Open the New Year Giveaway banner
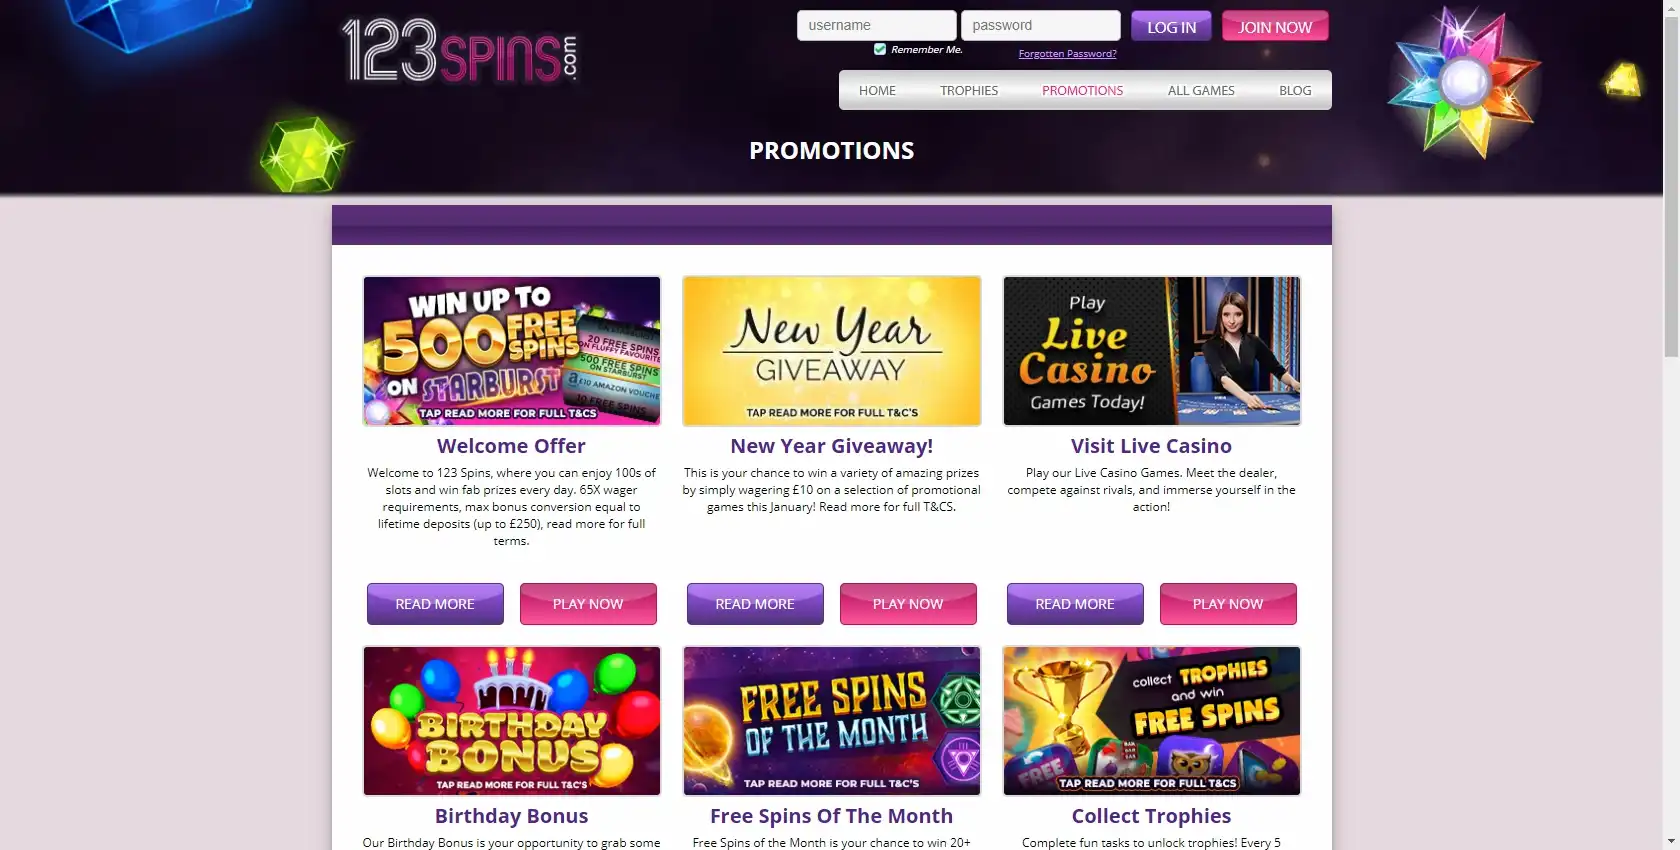1680x850 pixels. click(x=832, y=351)
